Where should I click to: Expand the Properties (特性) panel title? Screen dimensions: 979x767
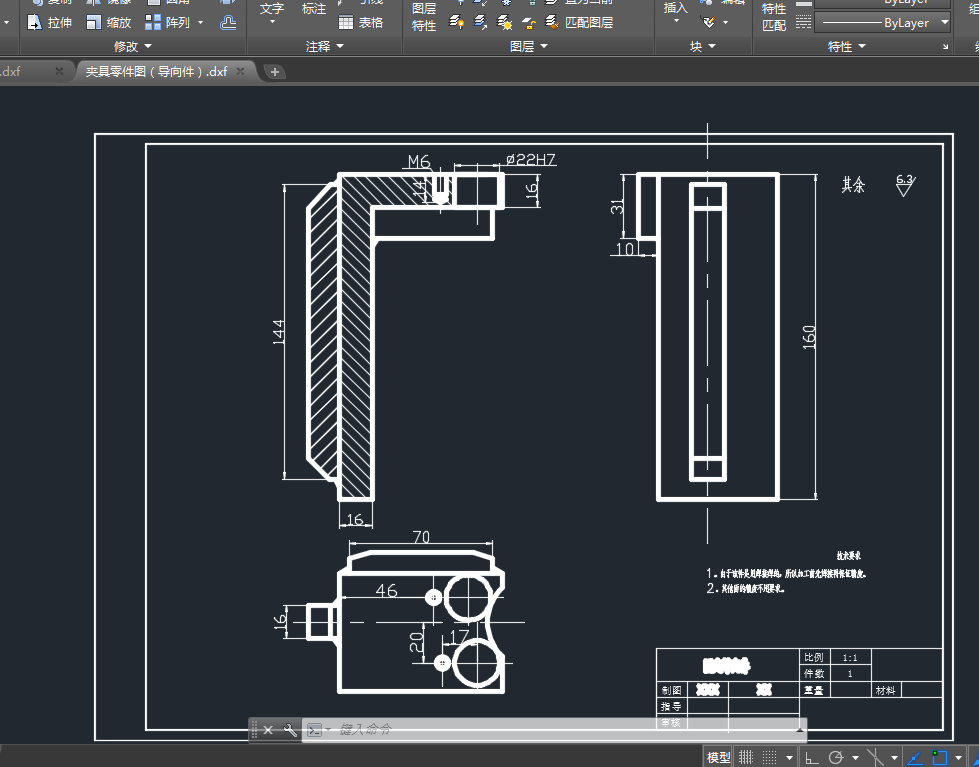pyautogui.click(x=847, y=46)
